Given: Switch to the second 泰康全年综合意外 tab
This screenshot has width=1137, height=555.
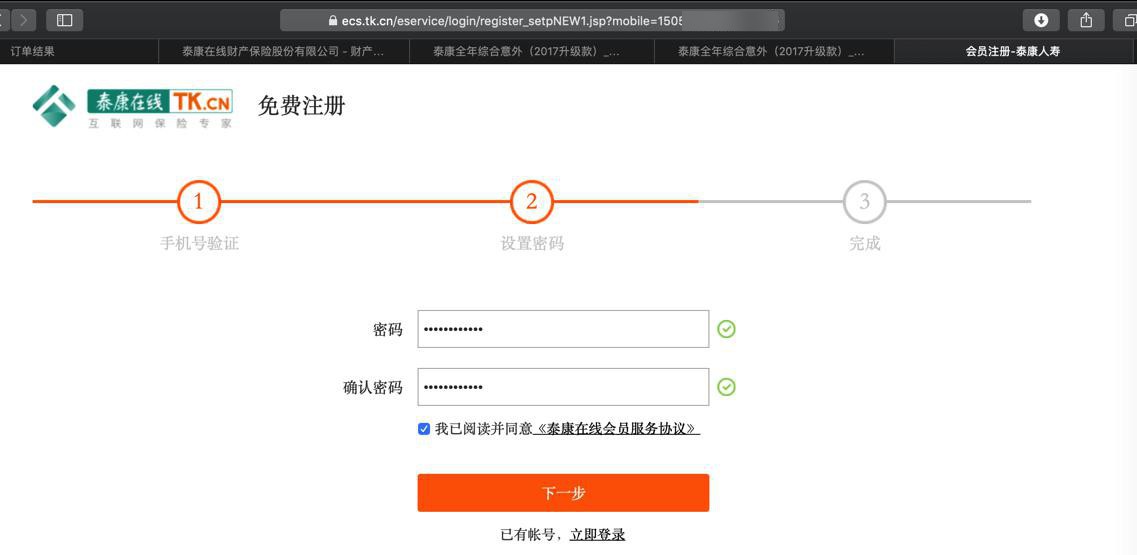Looking at the screenshot, I should coord(774,52).
